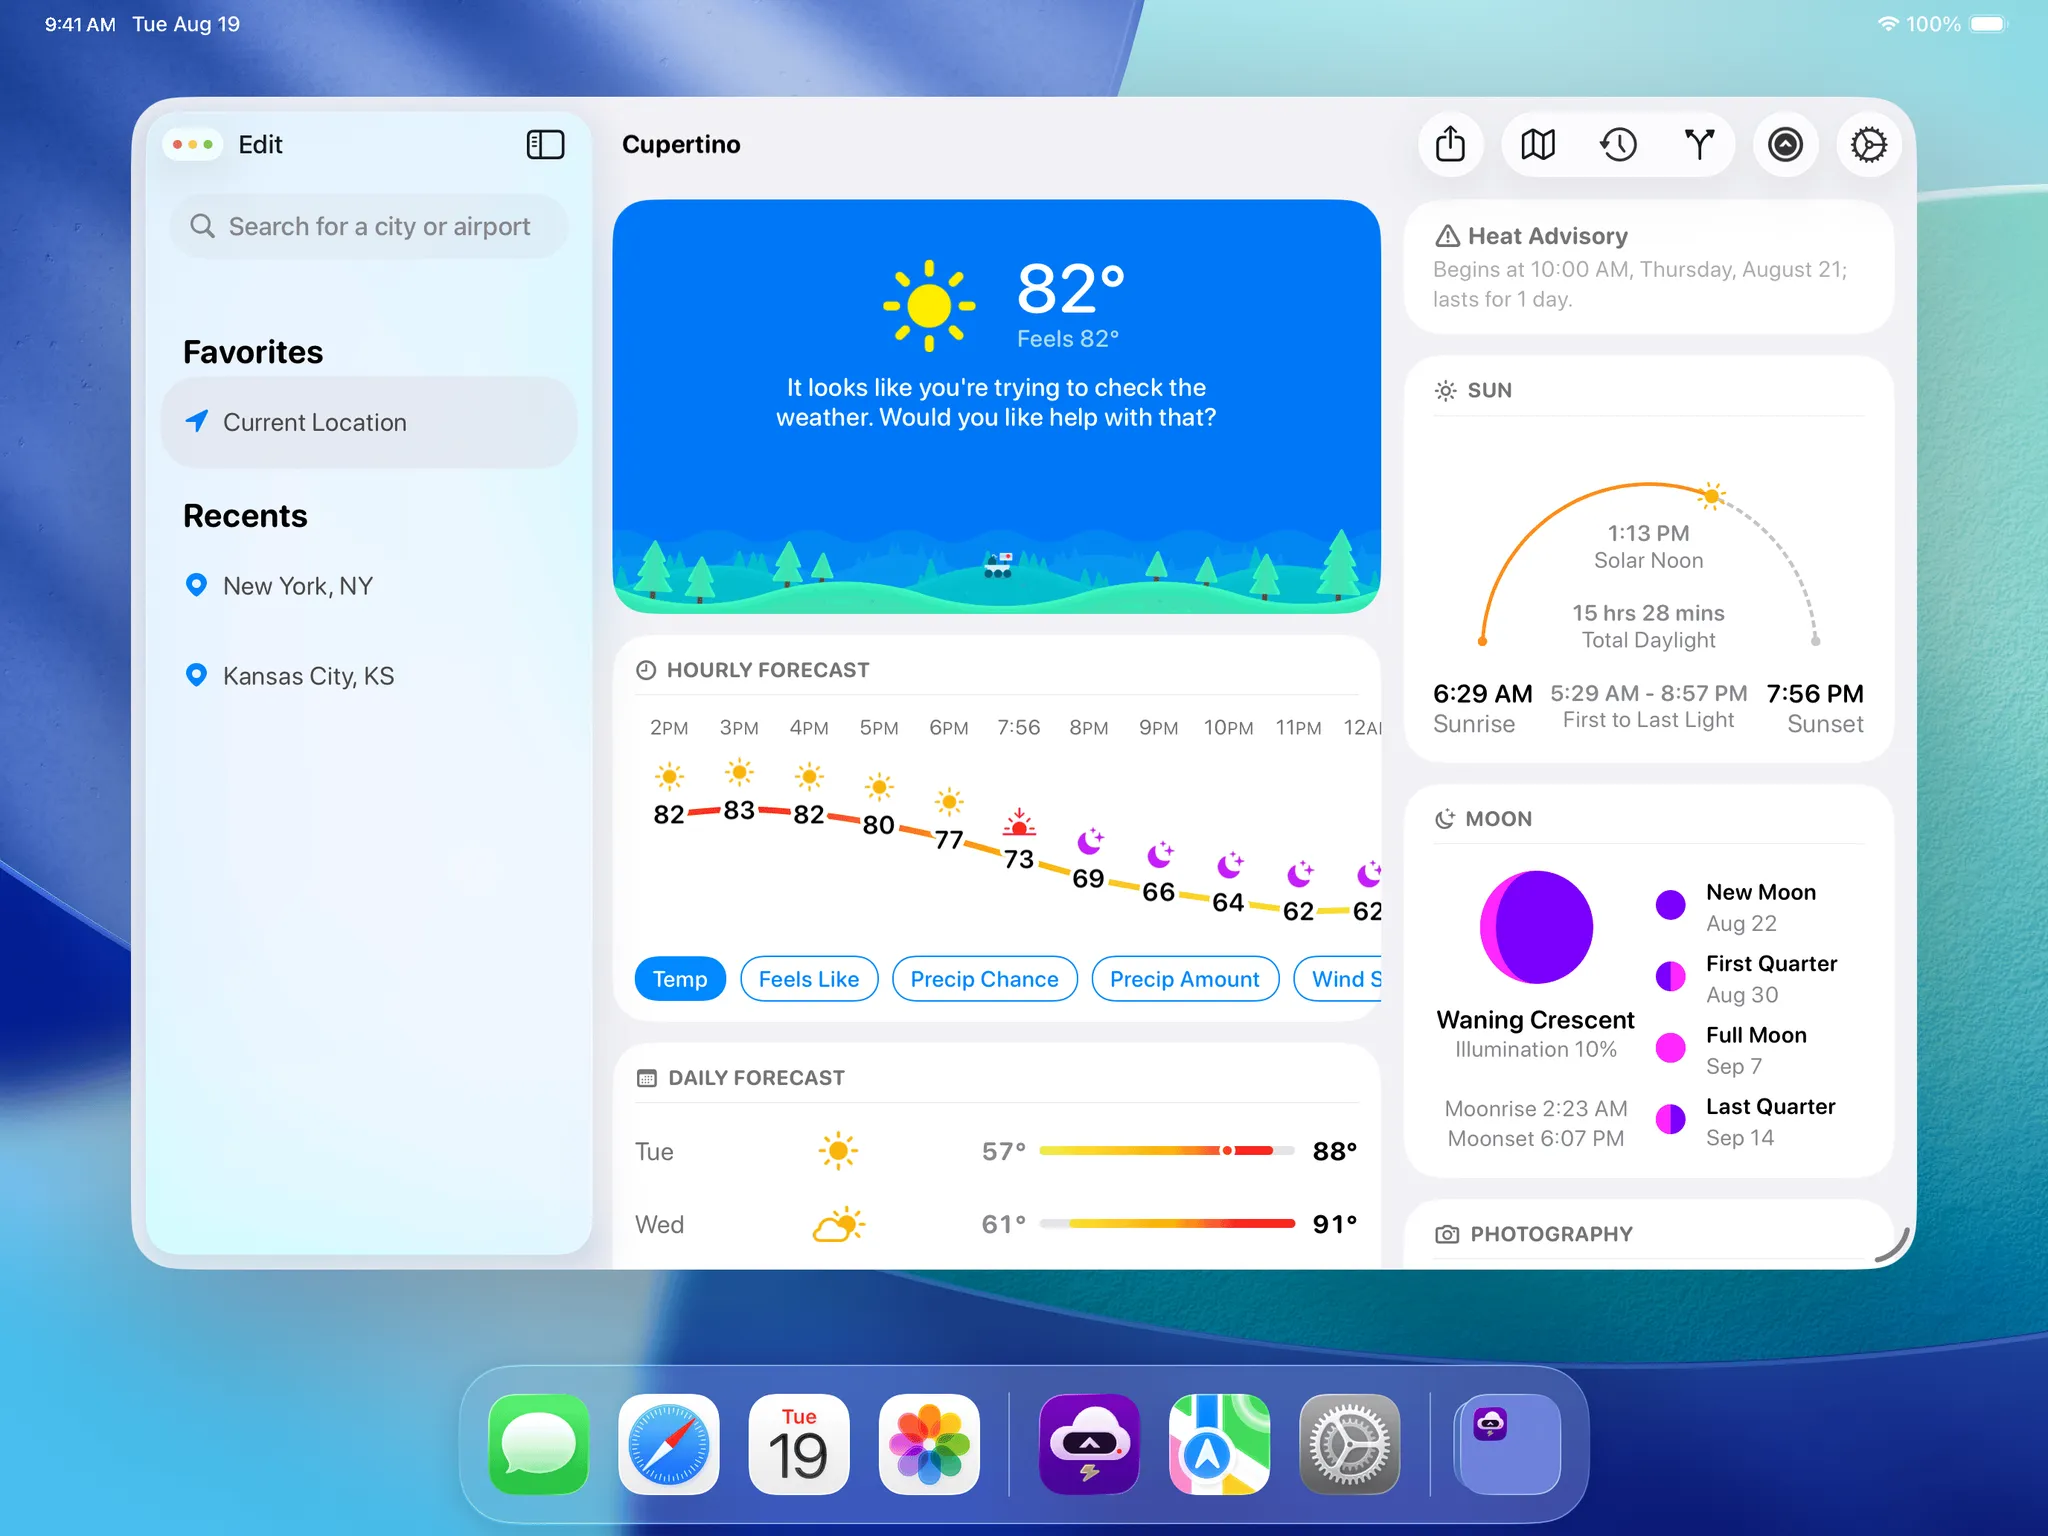Open New York, NY recent location

[298, 586]
